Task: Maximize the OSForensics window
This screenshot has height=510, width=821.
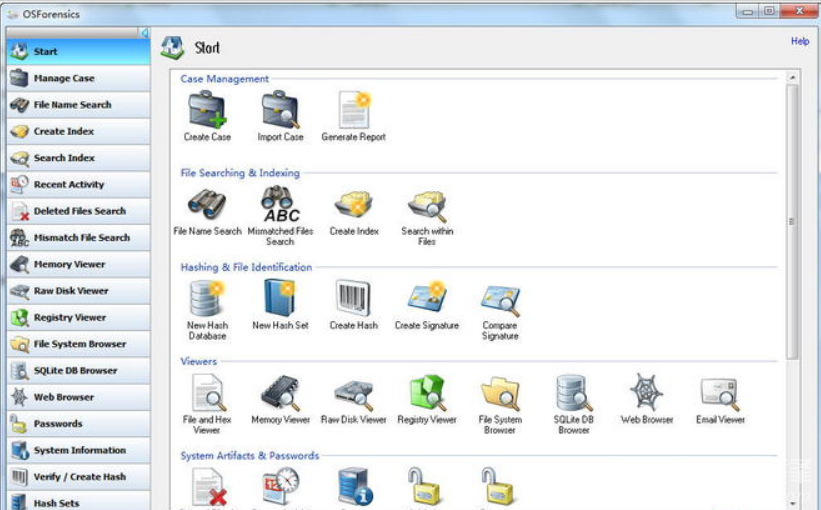Action: click(x=769, y=11)
